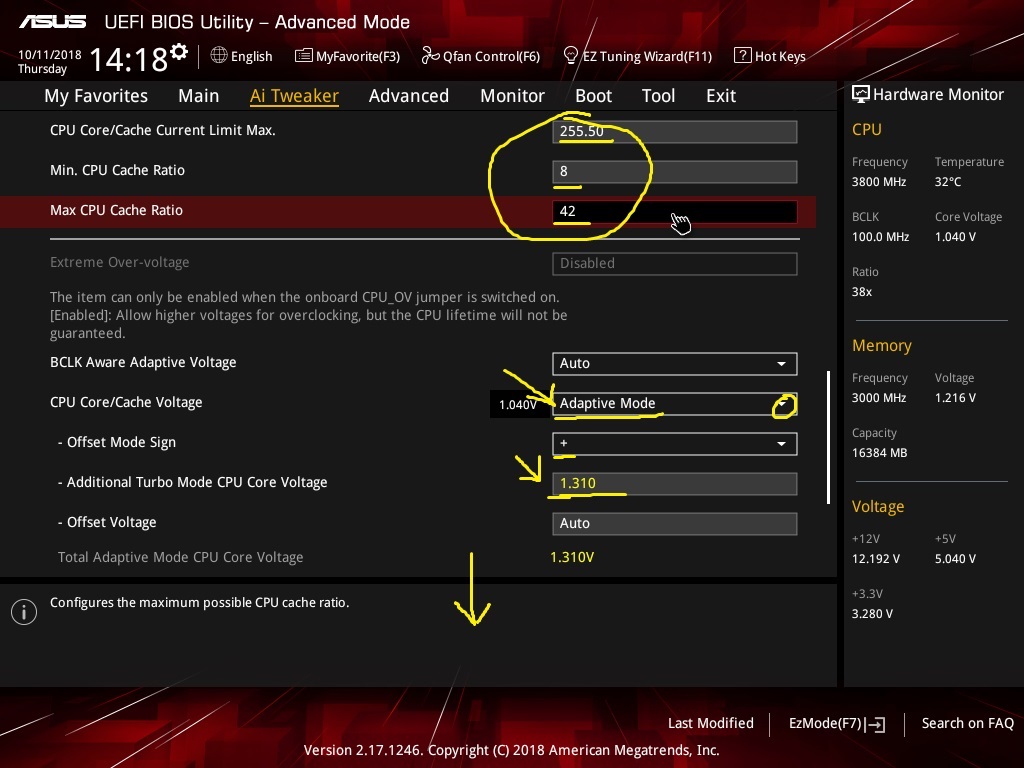The height and width of the screenshot is (768, 1024).
Task: Select the Extreme Over-voltage label
Action: 120,263
